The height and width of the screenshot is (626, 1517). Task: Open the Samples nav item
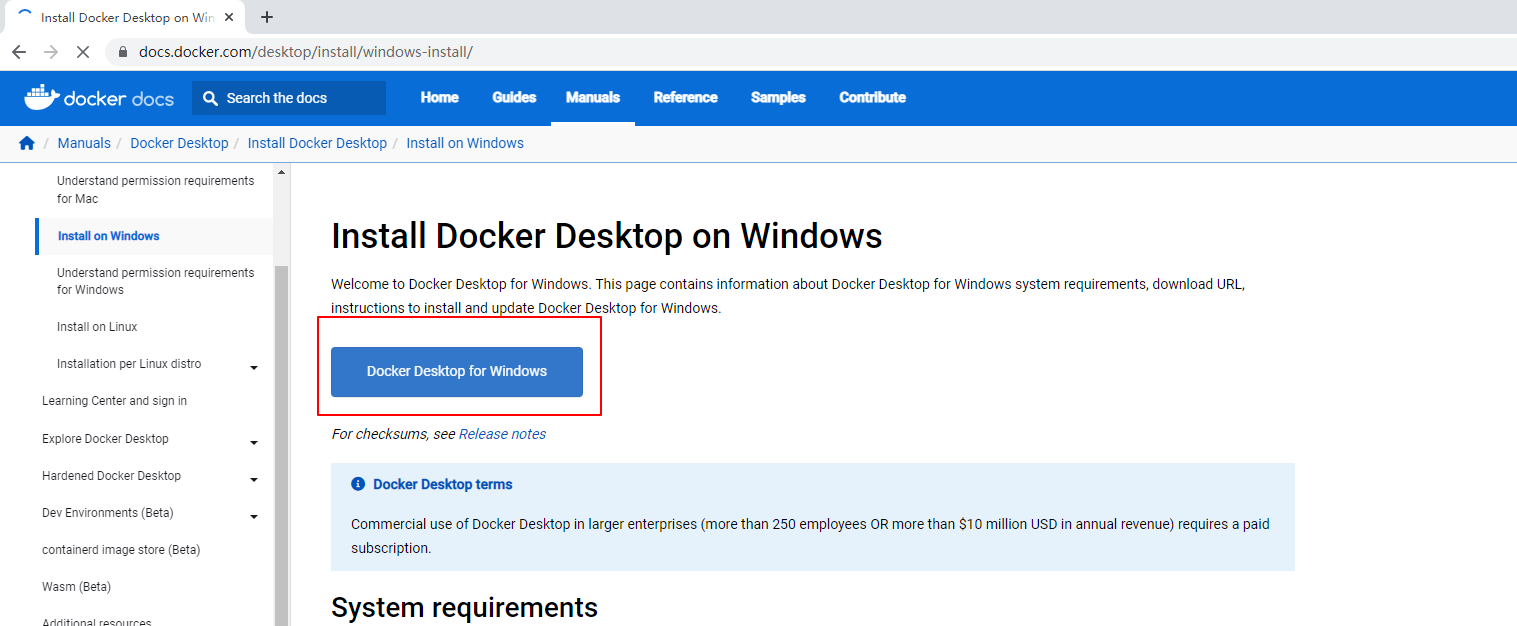pyautogui.click(x=778, y=97)
